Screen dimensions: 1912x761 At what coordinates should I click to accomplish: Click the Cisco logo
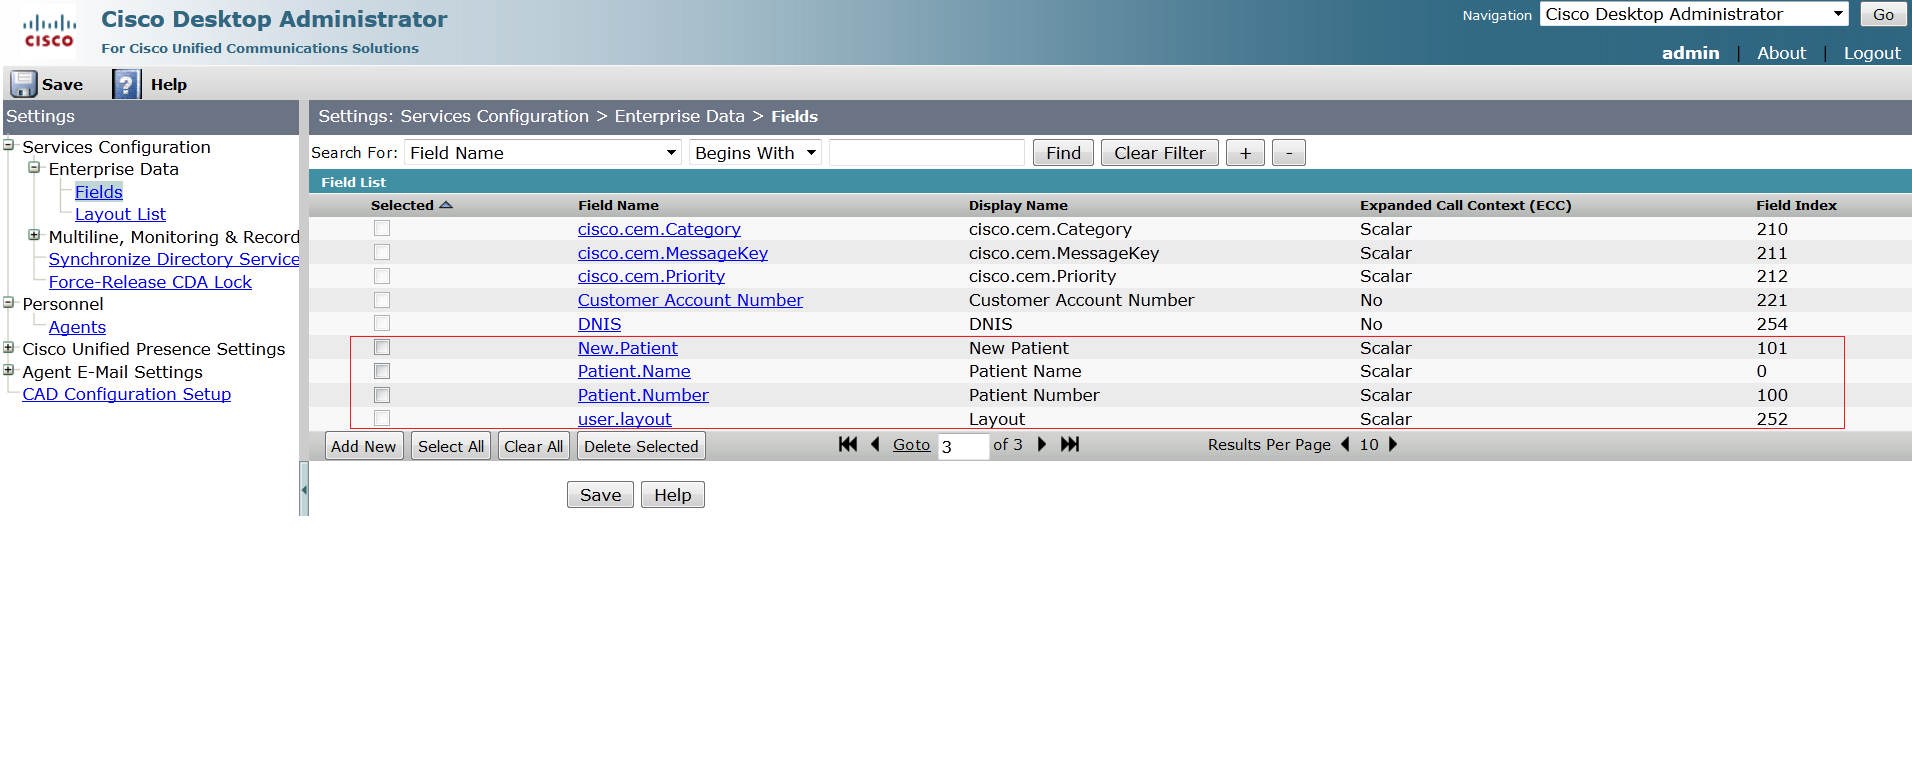[49, 30]
